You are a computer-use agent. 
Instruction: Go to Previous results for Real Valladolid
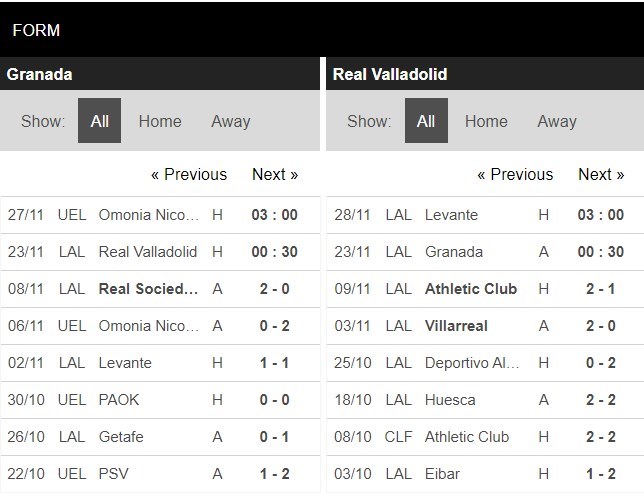tap(515, 174)
